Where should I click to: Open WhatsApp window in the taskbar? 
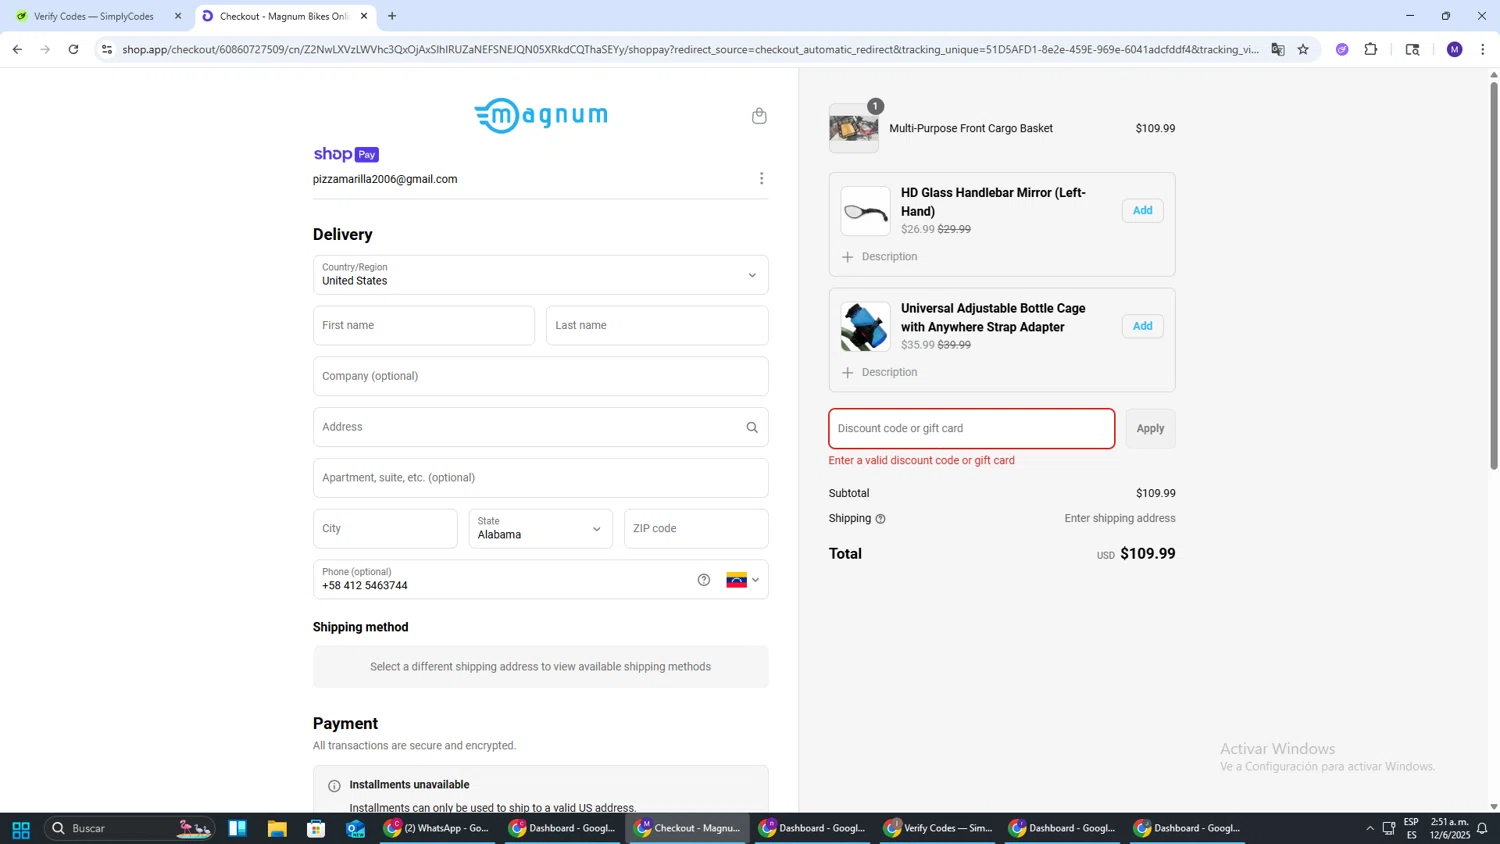click(x=437, y=829)
